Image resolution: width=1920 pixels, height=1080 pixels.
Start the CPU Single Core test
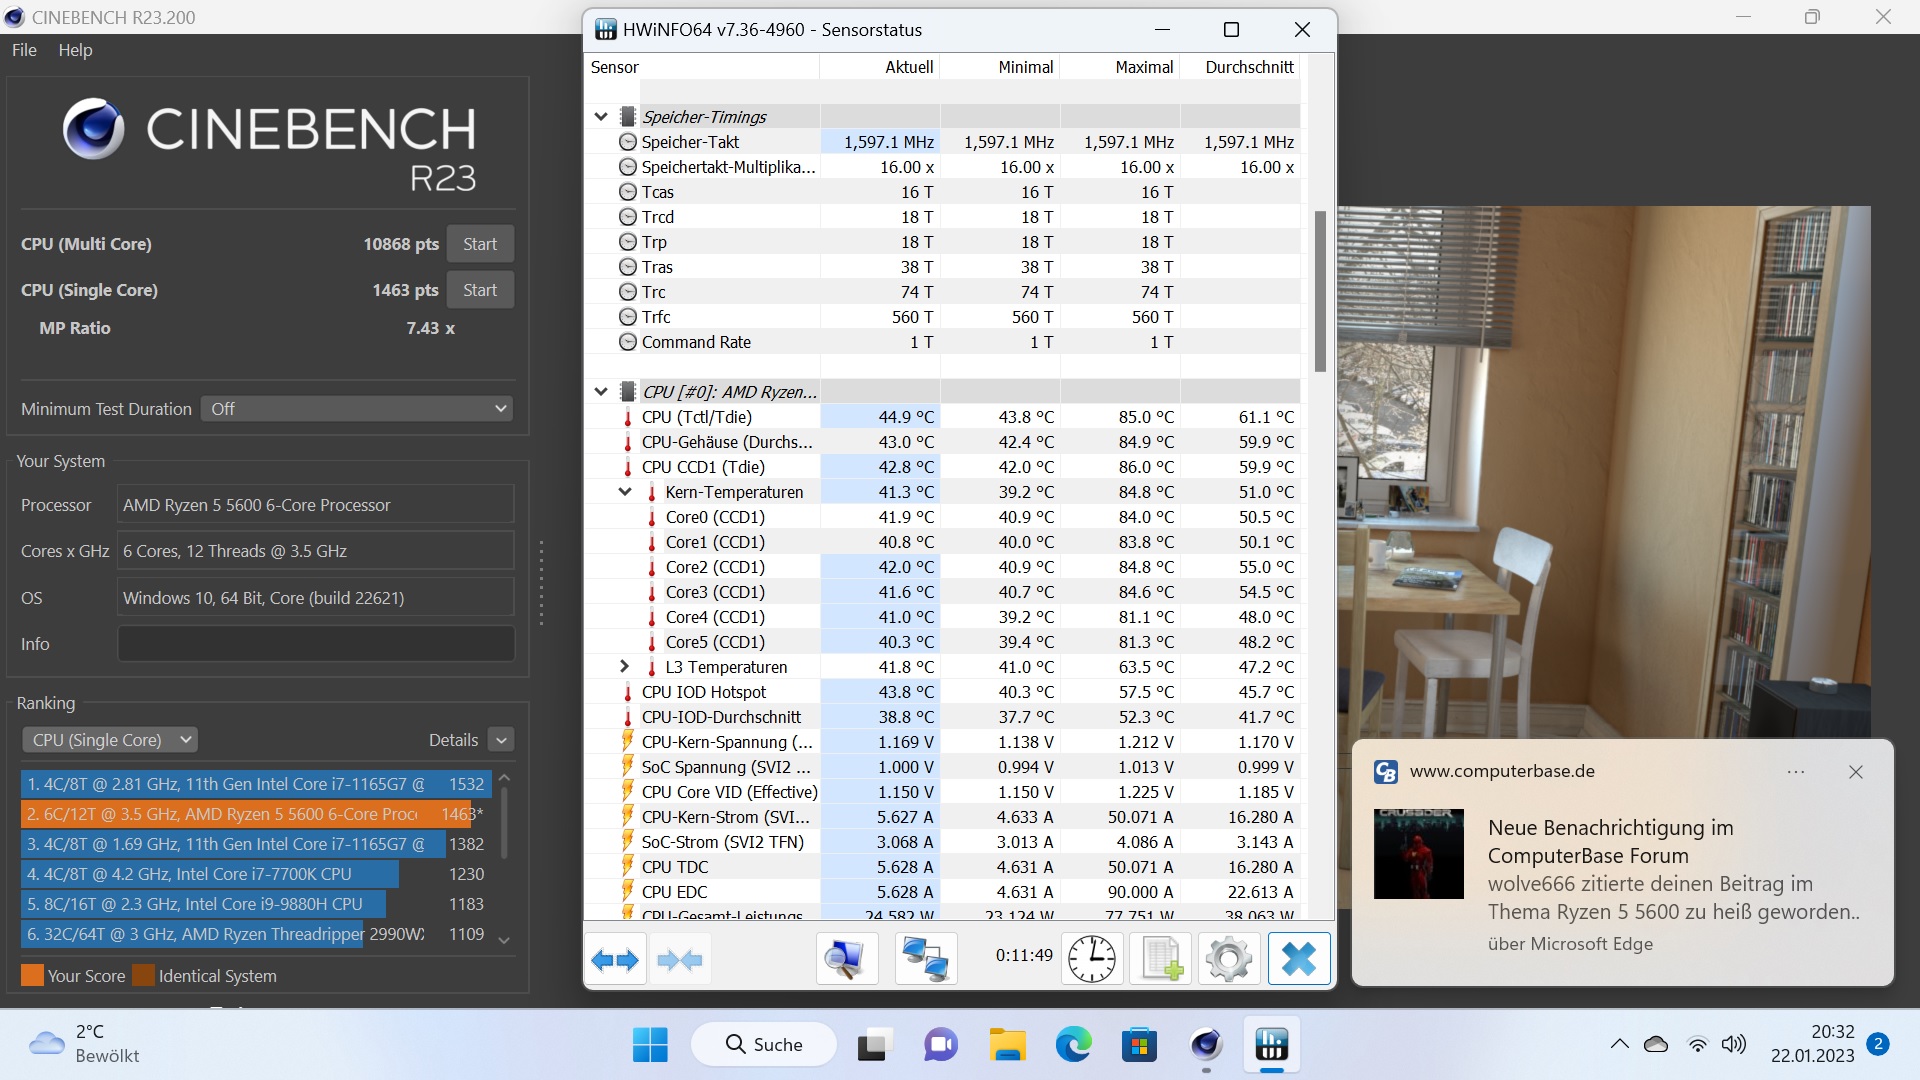coord(480,290)
